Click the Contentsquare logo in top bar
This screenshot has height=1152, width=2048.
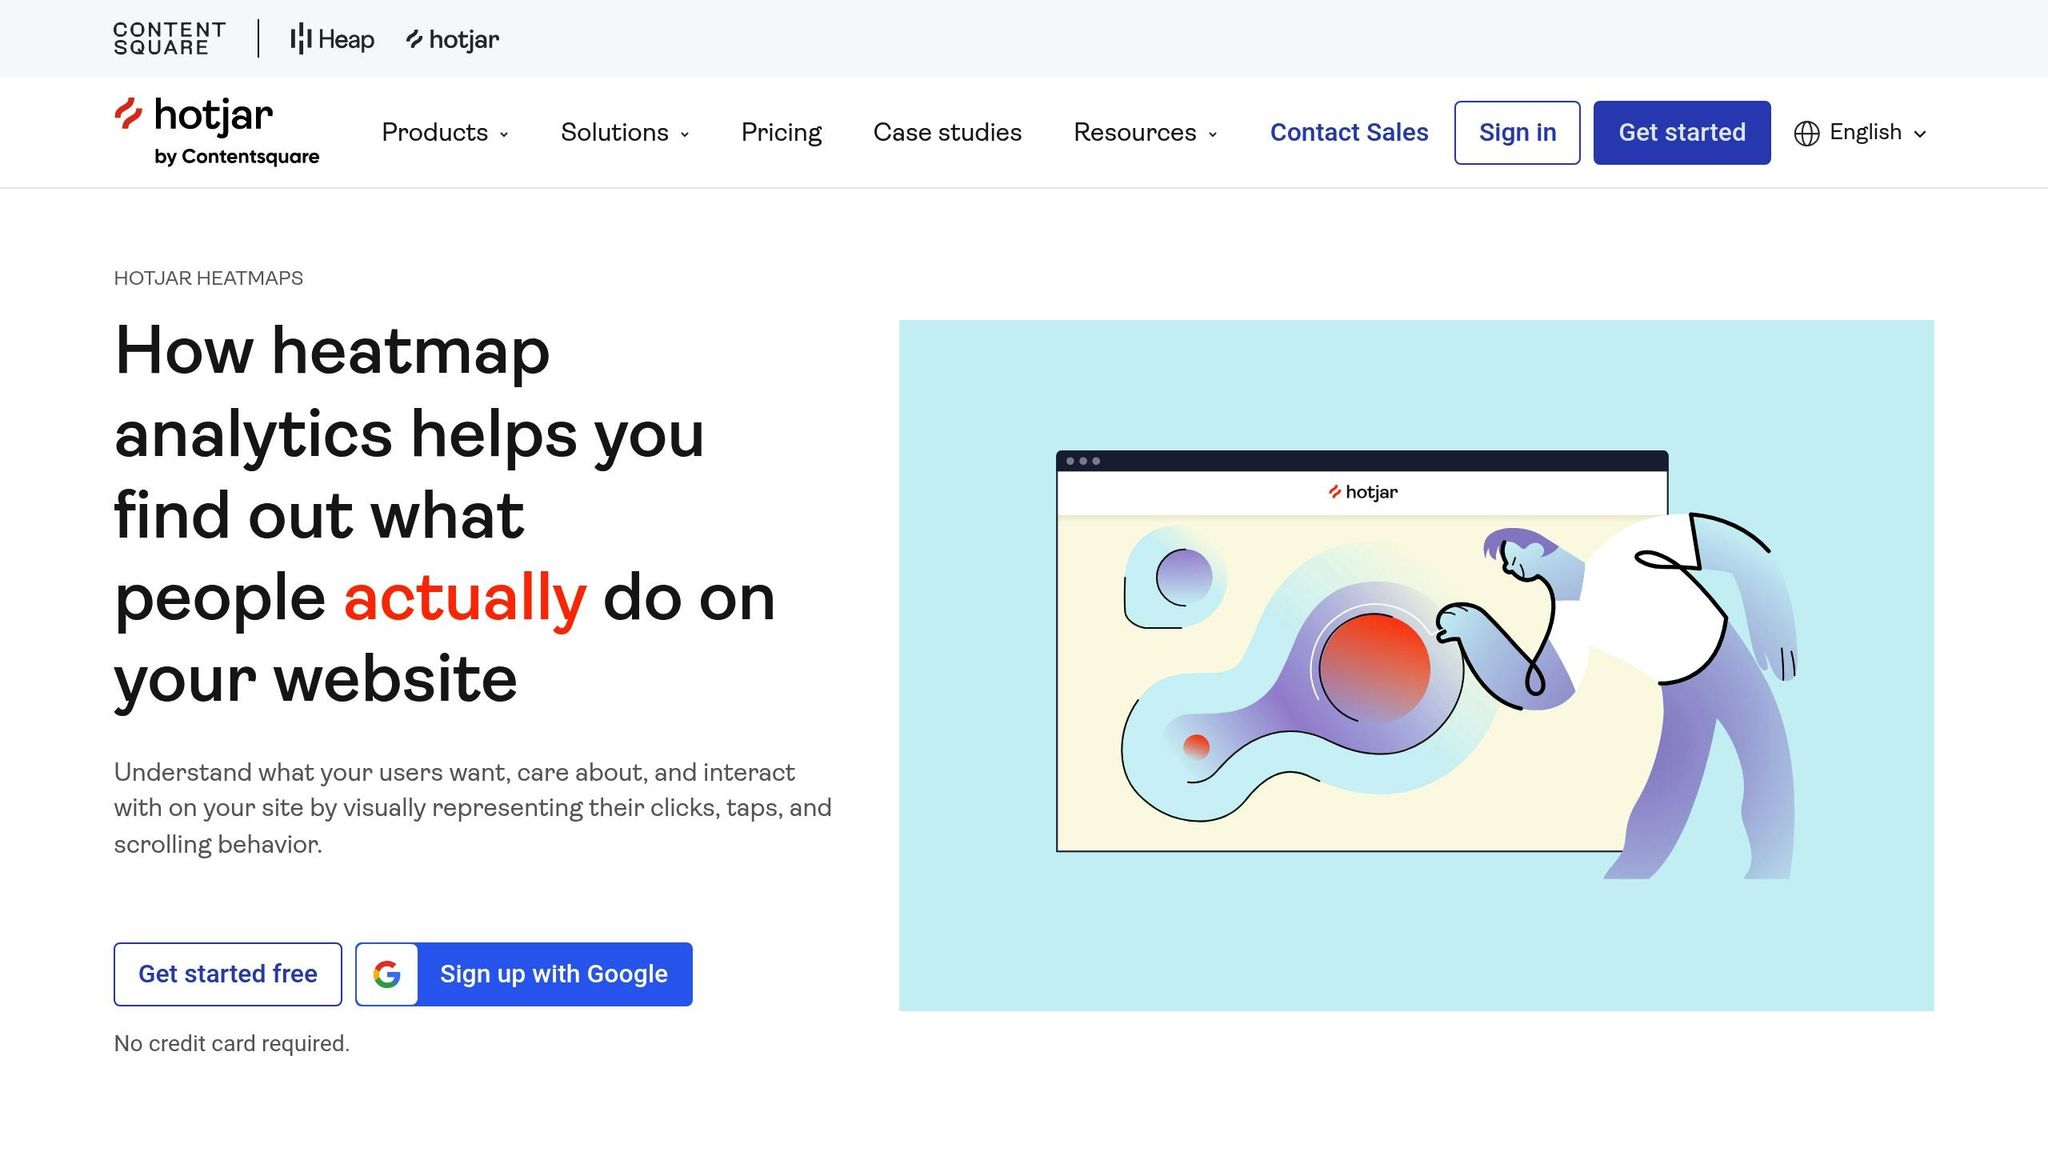[x=169, y=39]
